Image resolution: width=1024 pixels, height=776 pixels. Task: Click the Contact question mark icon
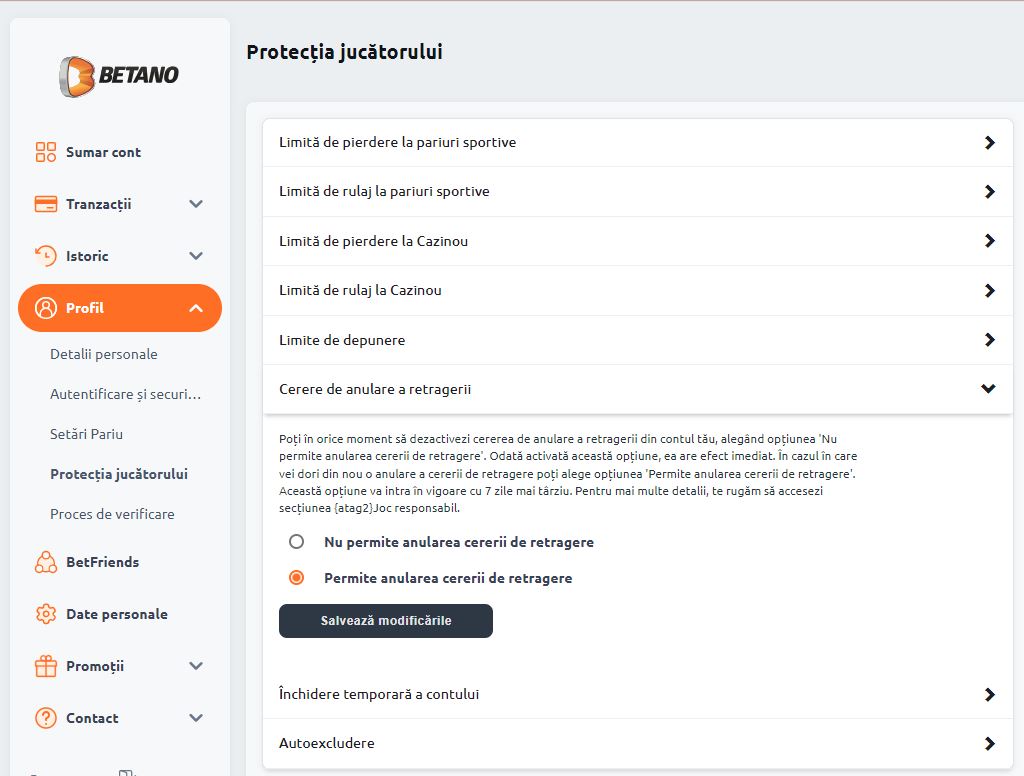click(46, 718)
